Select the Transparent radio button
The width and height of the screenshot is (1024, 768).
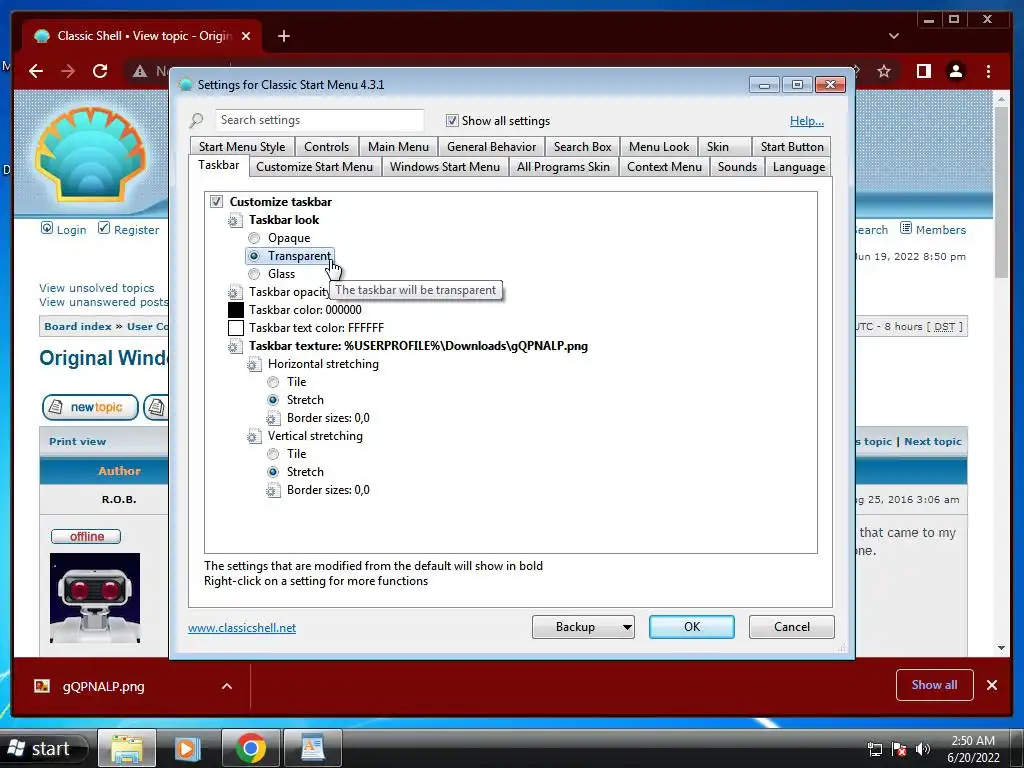click(x=254, y=256)
